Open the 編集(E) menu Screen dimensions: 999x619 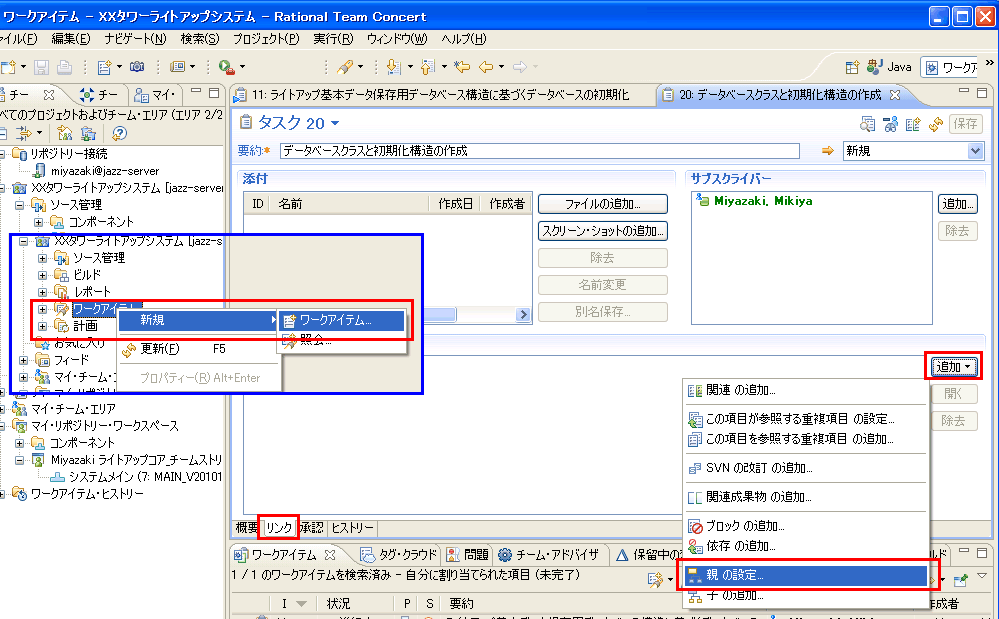coord(71,39)
